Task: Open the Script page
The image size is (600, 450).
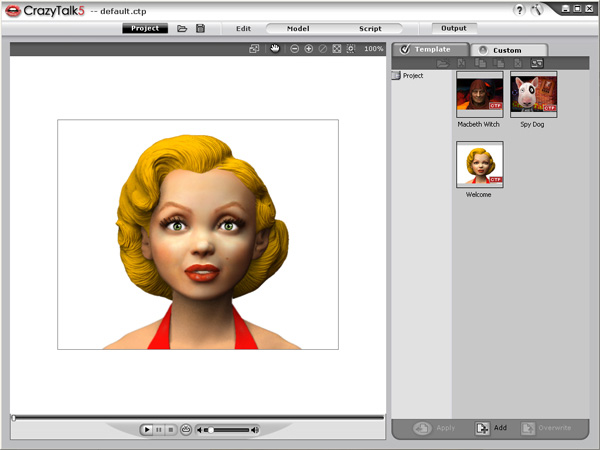Action: [370, 28]
